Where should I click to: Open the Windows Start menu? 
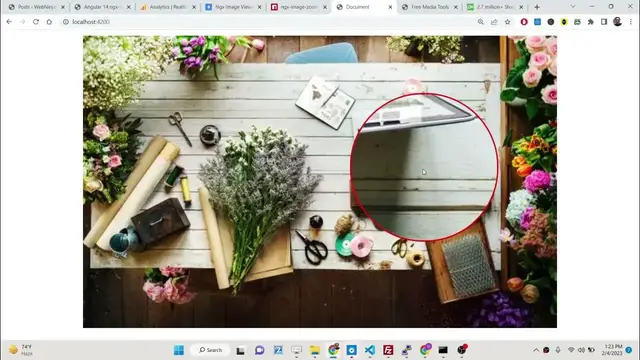tap(179, 350)
